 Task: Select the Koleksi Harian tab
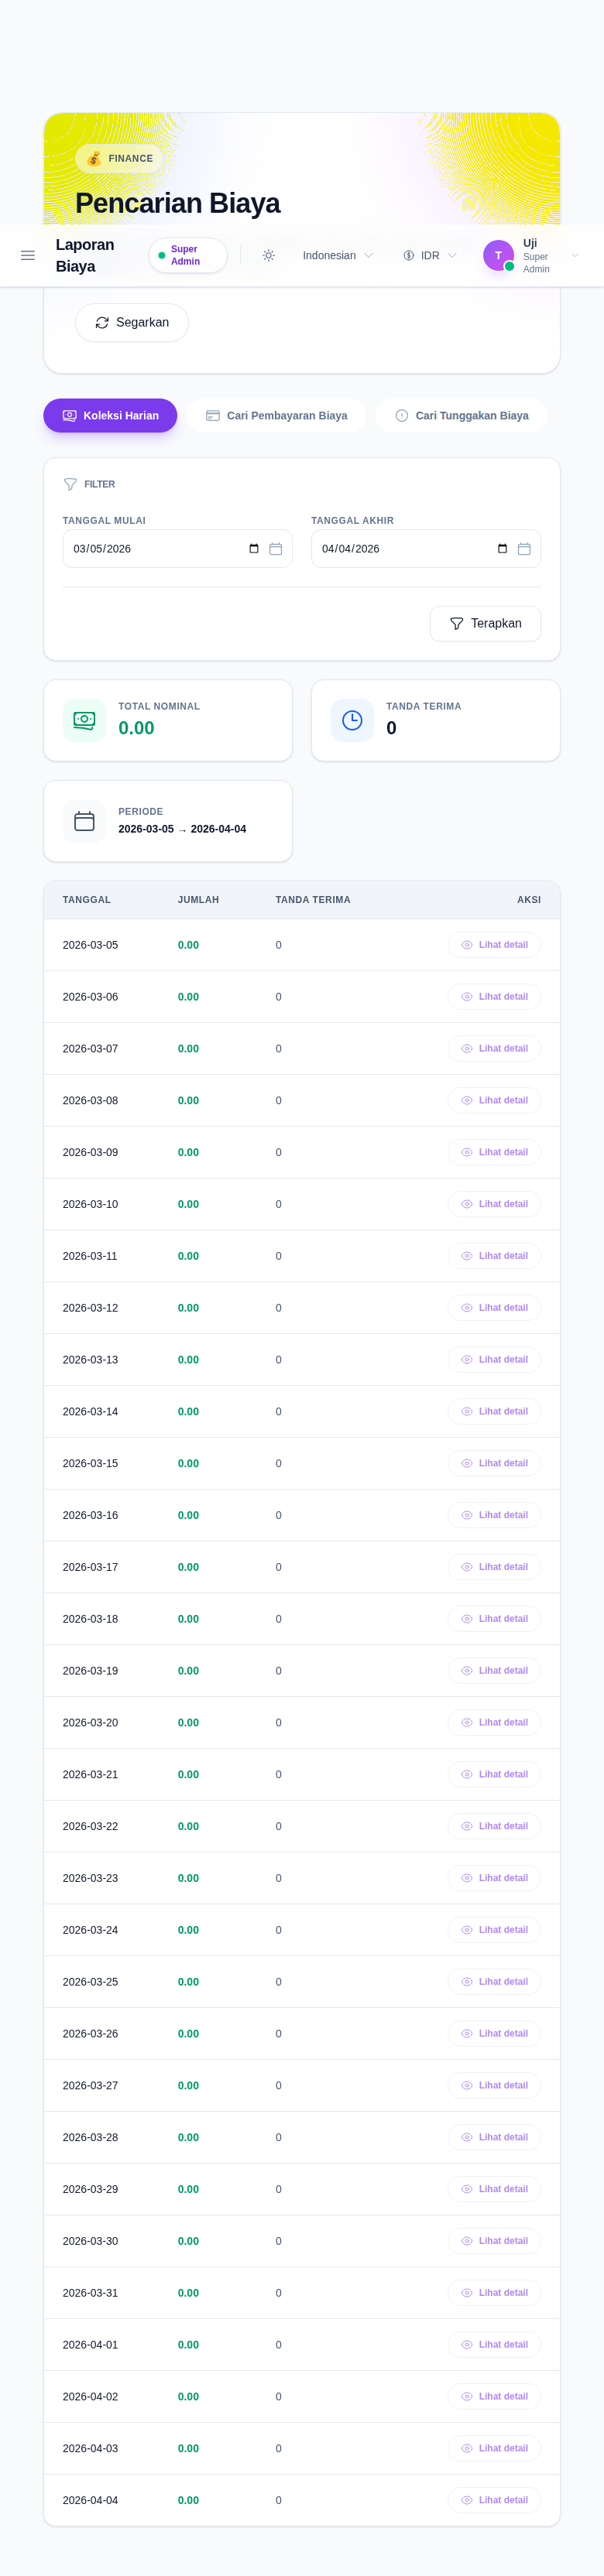110,416
